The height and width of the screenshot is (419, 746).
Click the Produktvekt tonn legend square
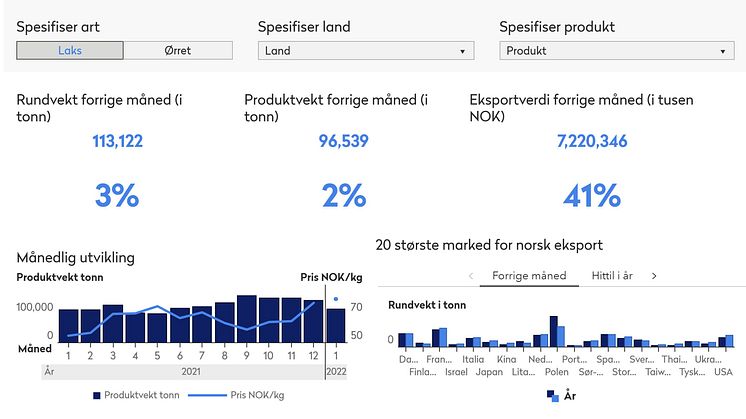coord(97,395)
